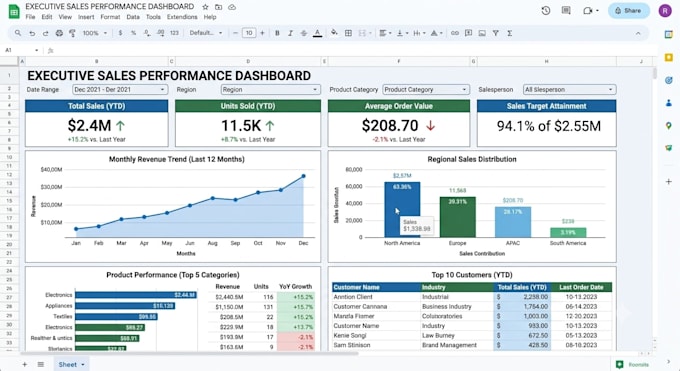Screen dimensions: 680x371
Task: Toggle italic formatting
Action: coord(291,33)
